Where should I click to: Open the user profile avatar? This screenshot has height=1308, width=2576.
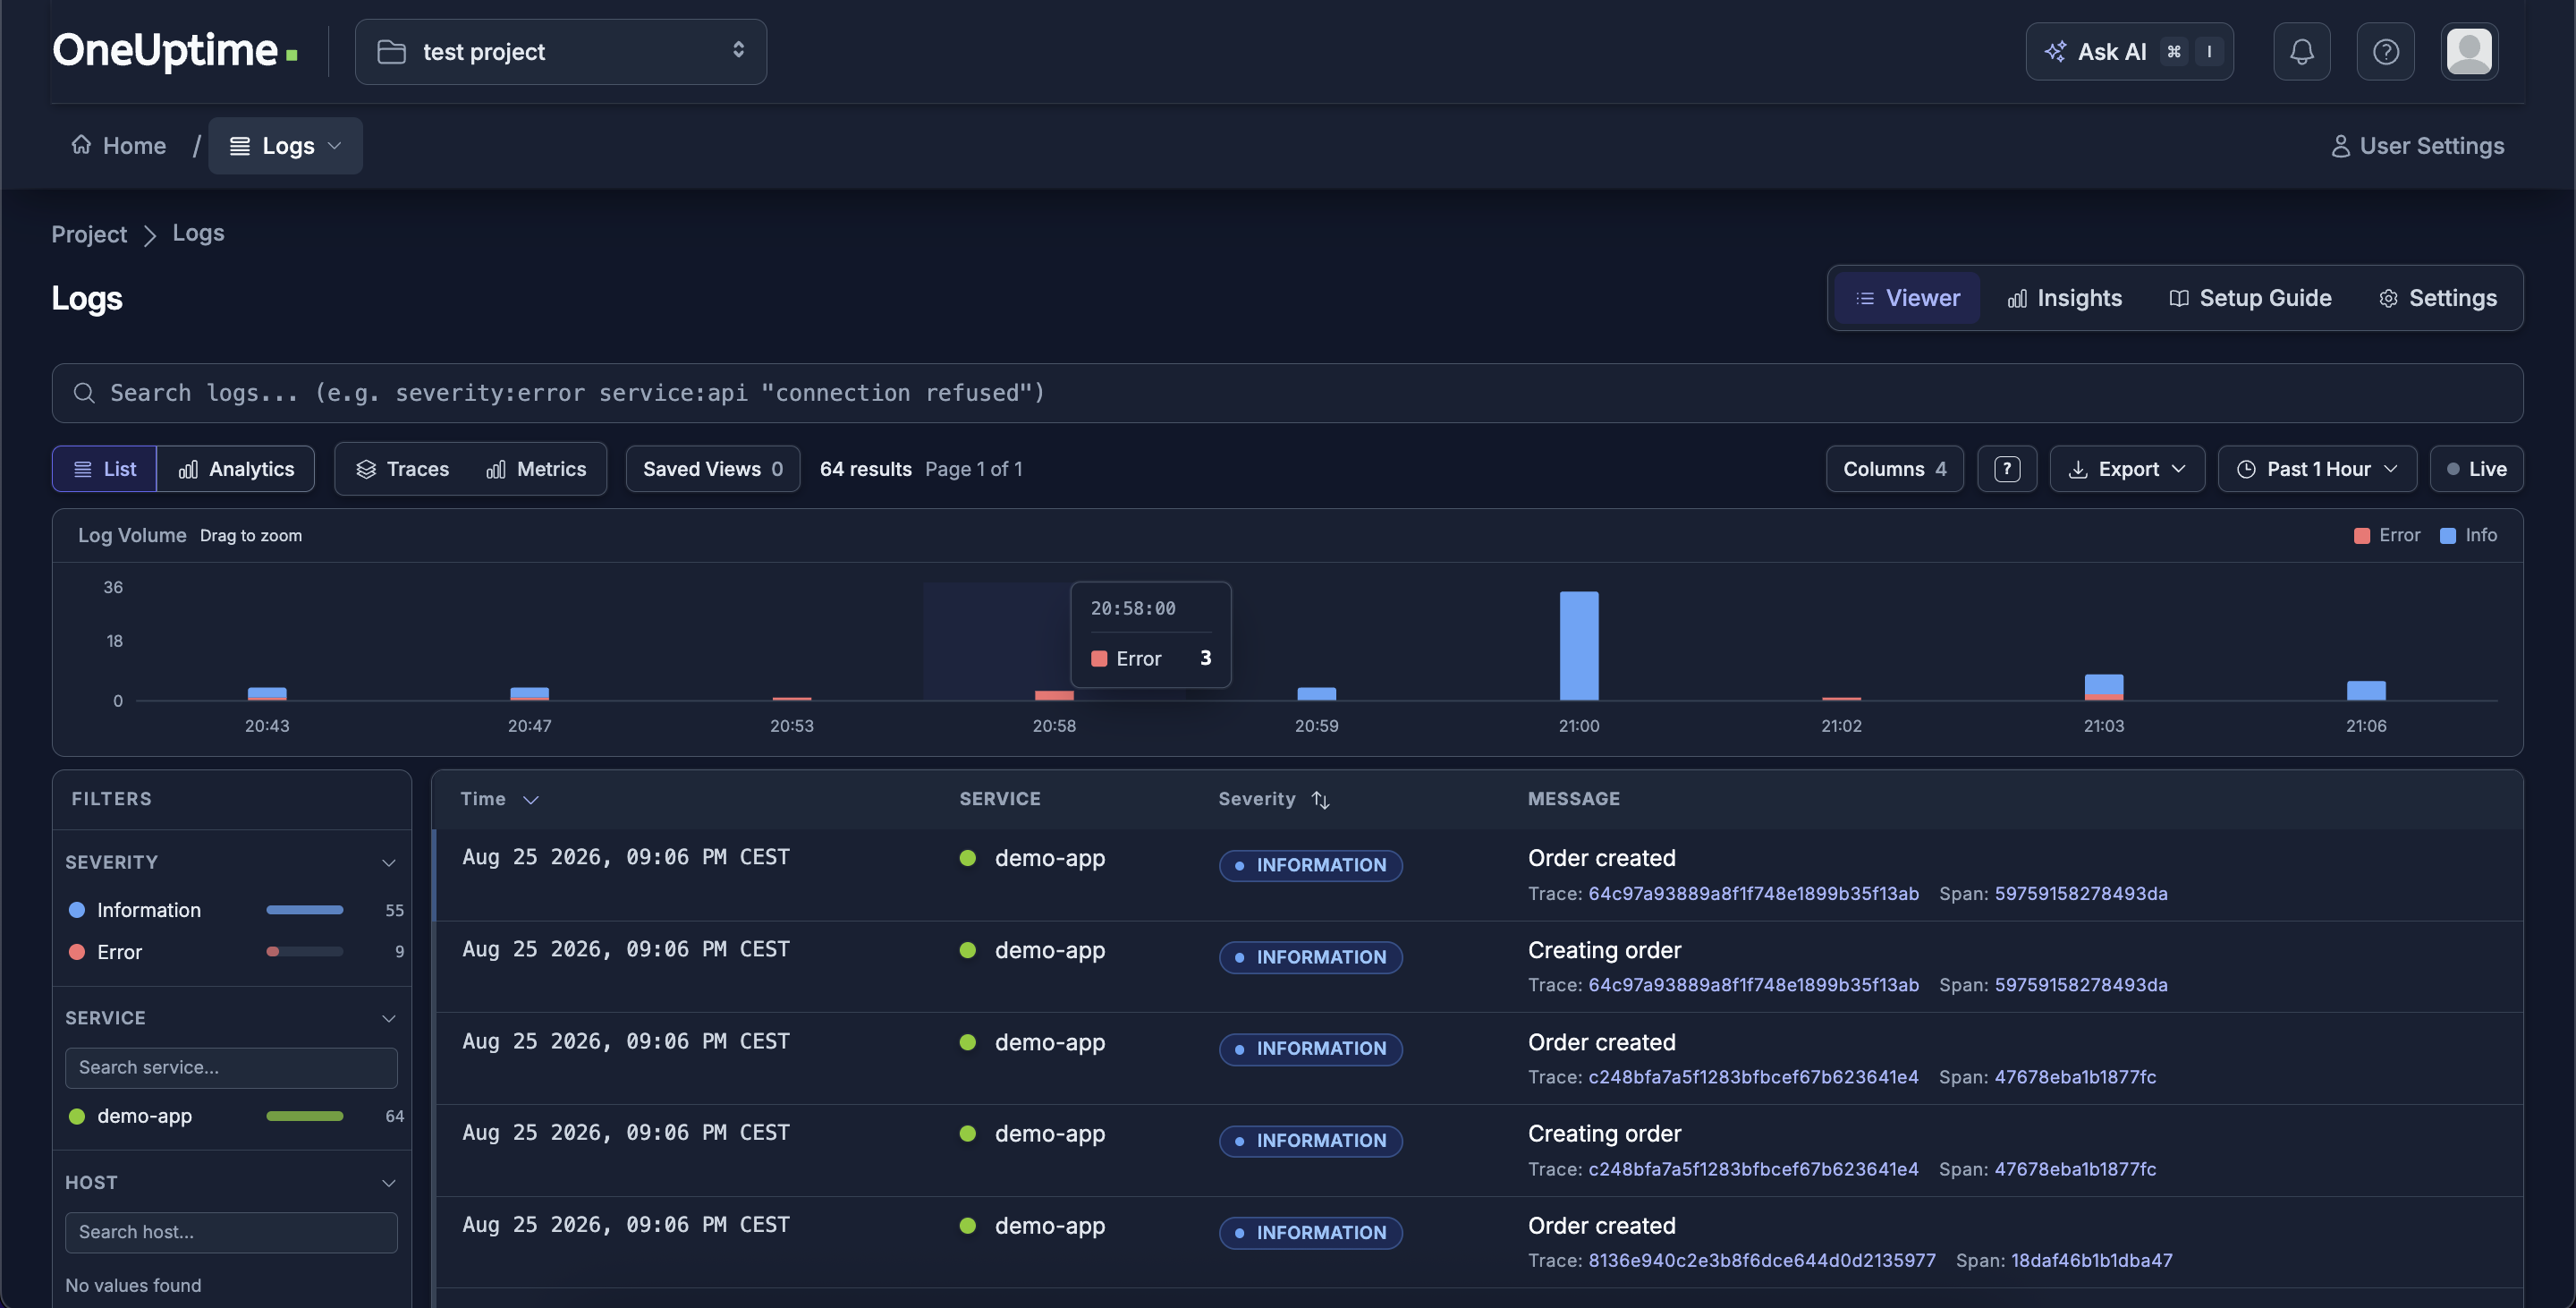click(x=2468, y=51)
